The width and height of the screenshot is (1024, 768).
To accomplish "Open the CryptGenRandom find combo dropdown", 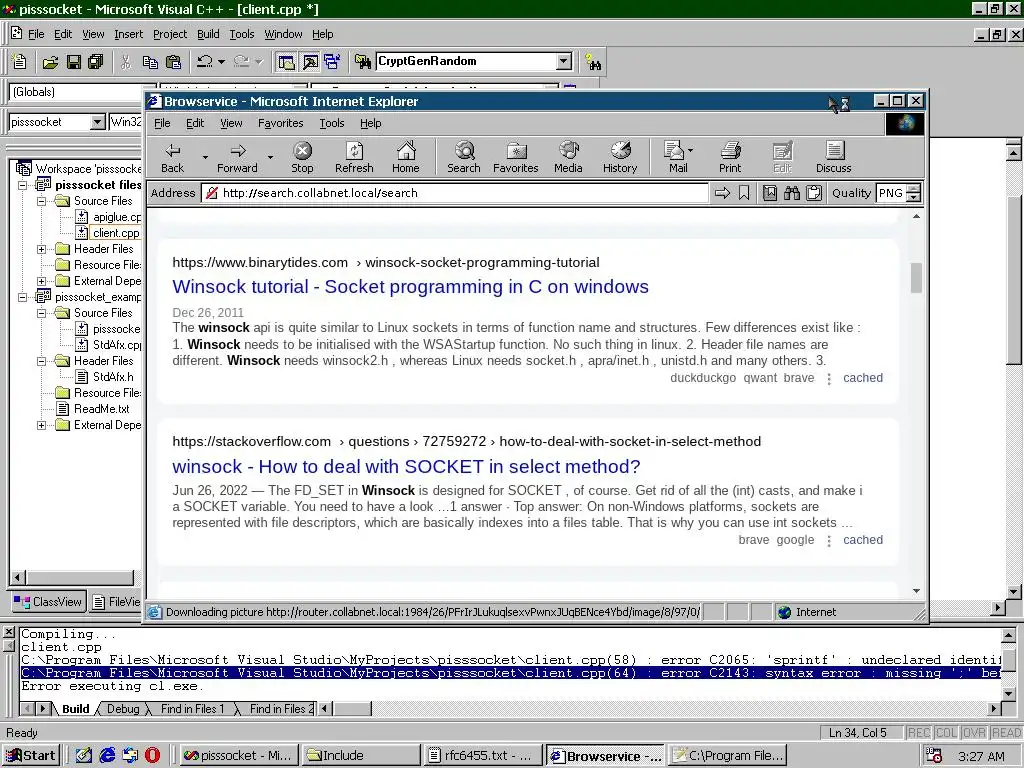I will pos(564,61).
